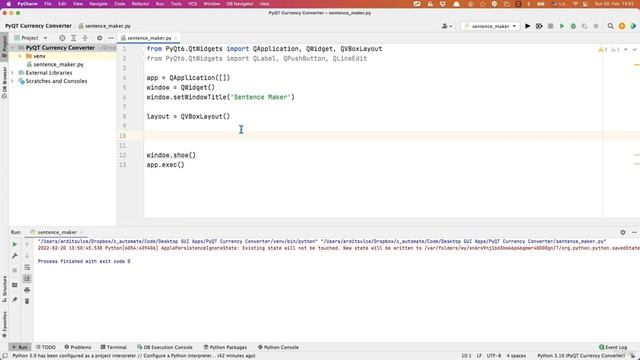The width and height of the screenshot is (640, 360).
Task: Open LF line separator selector
Action: pyautogui.click(x=479, y=356)
